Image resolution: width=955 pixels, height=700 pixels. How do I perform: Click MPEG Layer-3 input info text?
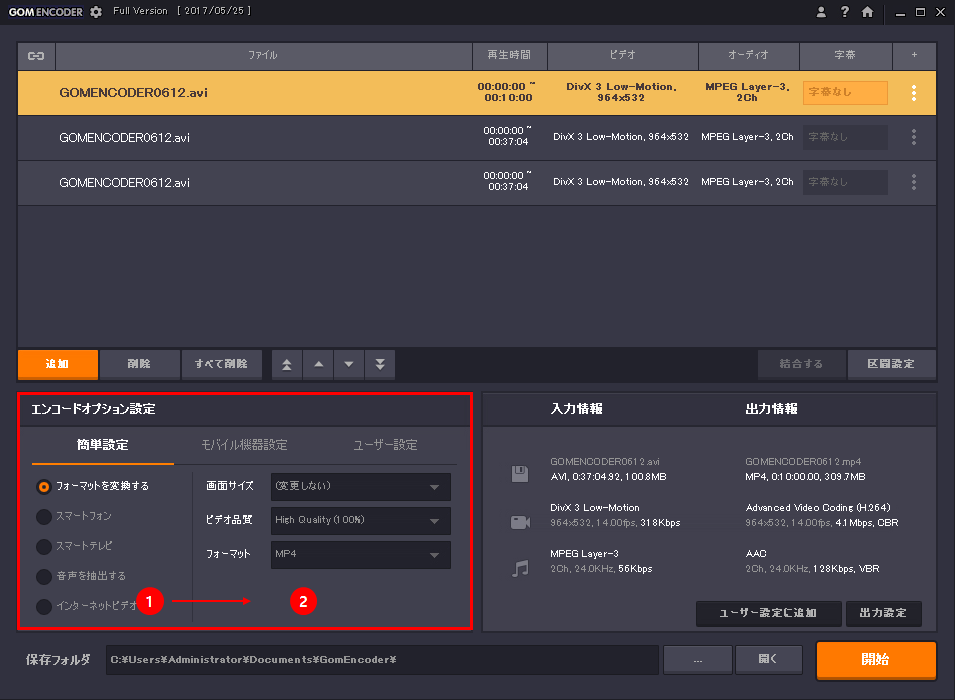[x=585, y=554]
